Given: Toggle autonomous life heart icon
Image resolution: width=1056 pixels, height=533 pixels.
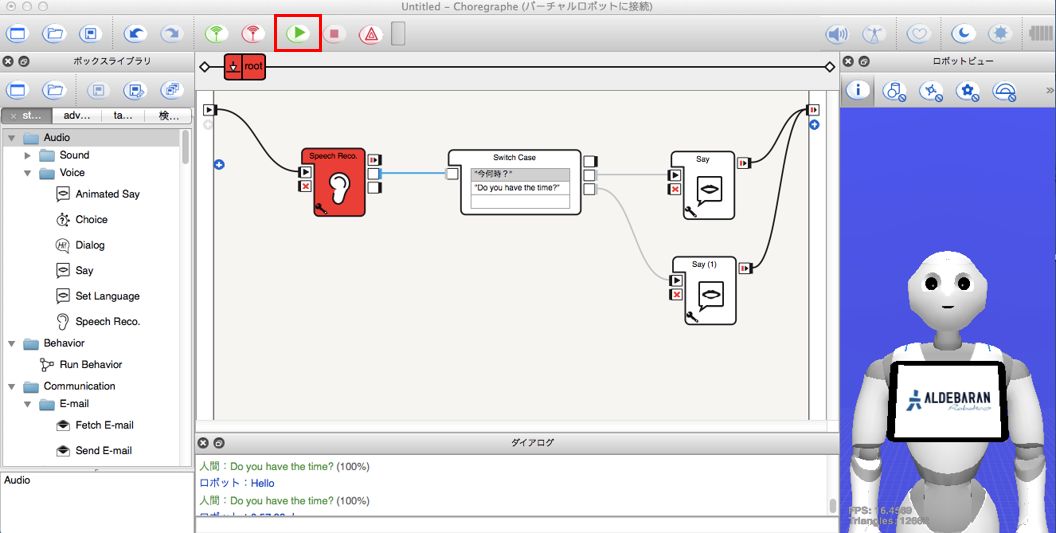Looking at the screenshot, I should pos(919,34).
